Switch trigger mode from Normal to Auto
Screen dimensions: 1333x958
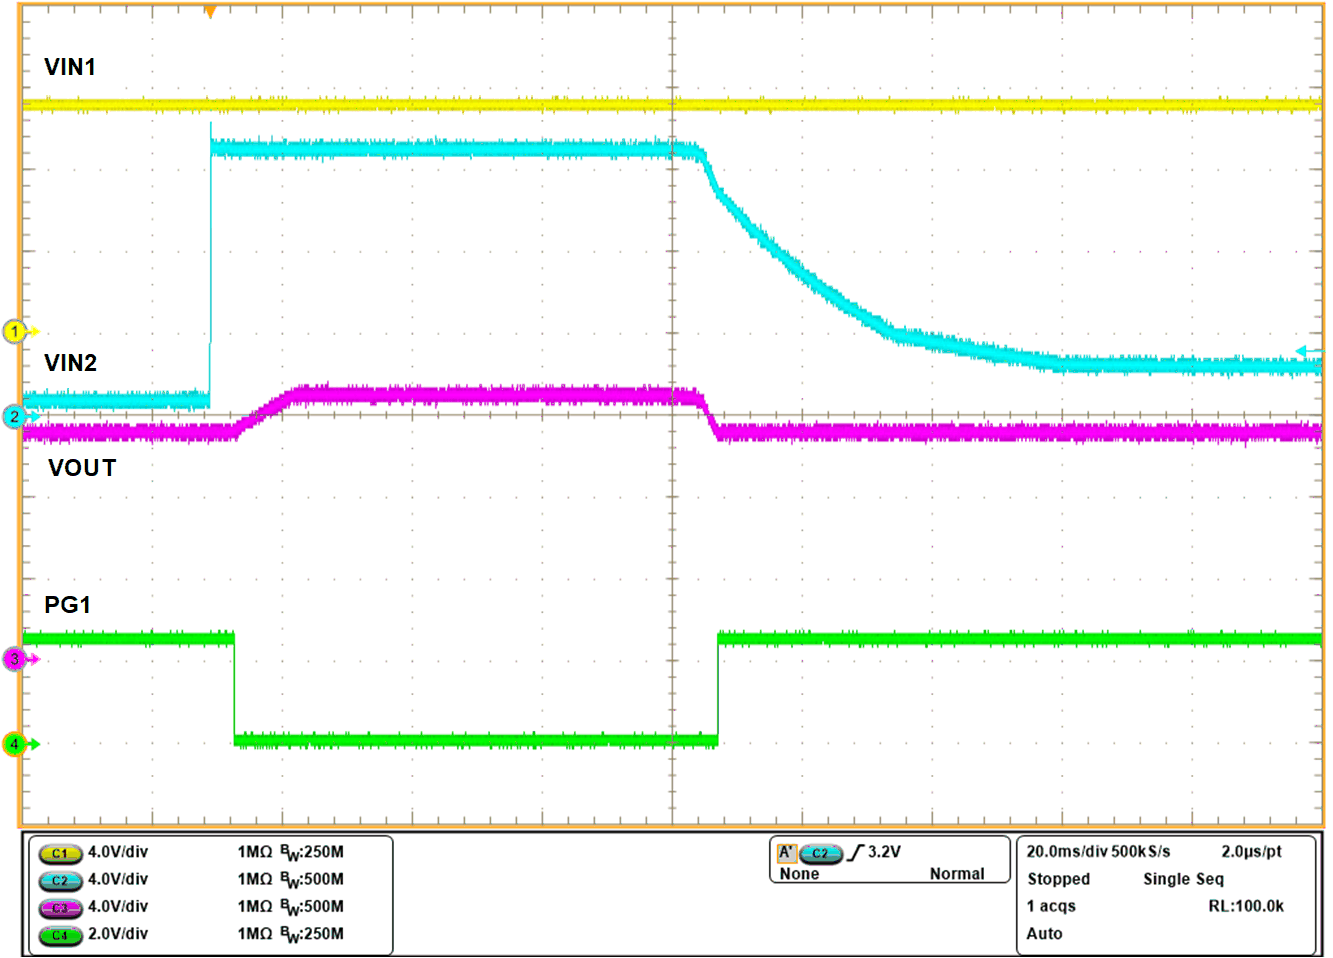click(x=957, y=874)
